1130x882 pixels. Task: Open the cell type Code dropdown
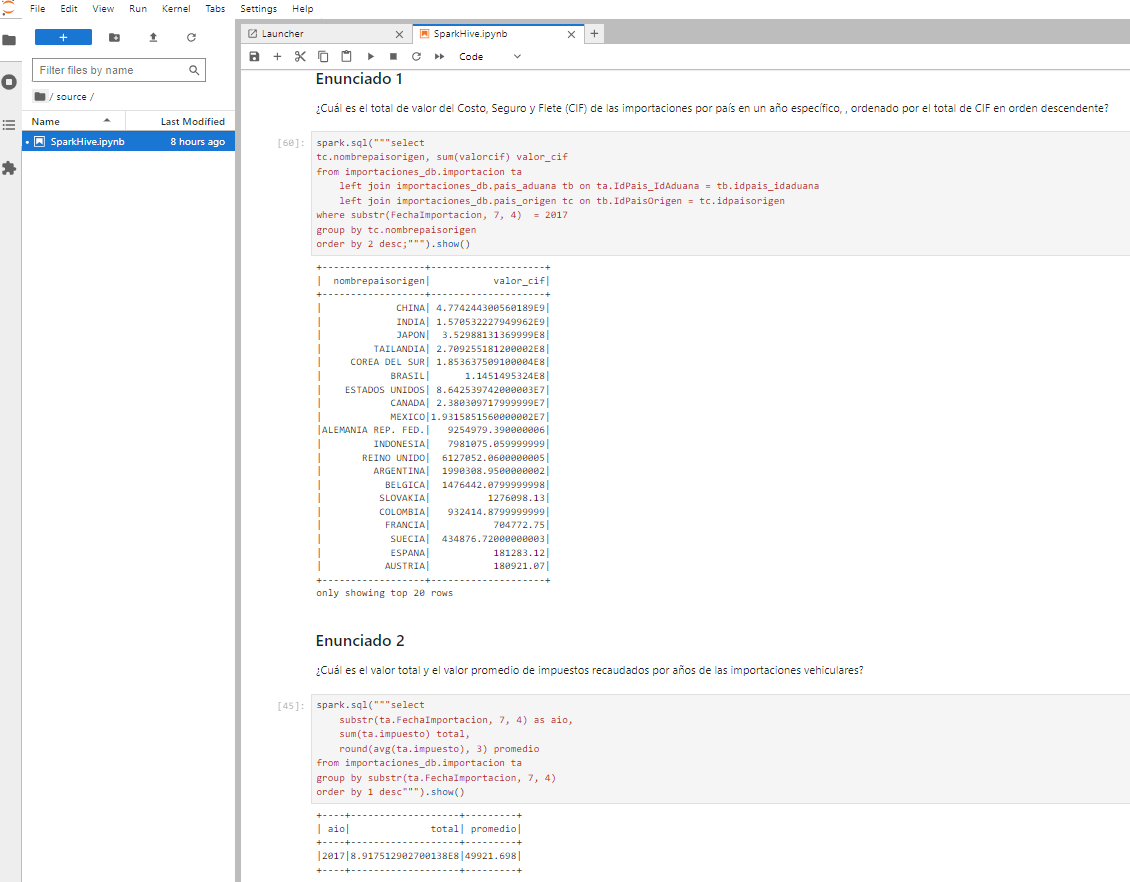pyautogui.click(x=490, y=57)
